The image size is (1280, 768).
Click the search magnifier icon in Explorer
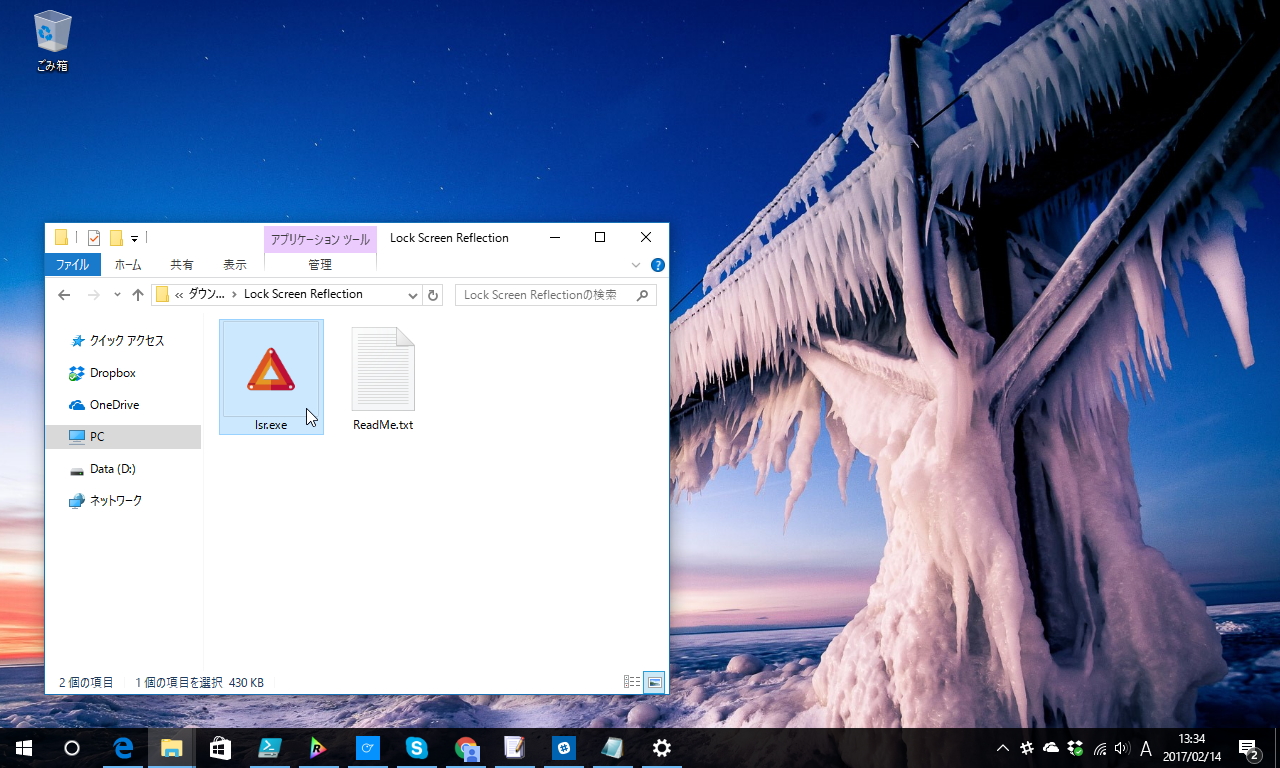[643, 295]
